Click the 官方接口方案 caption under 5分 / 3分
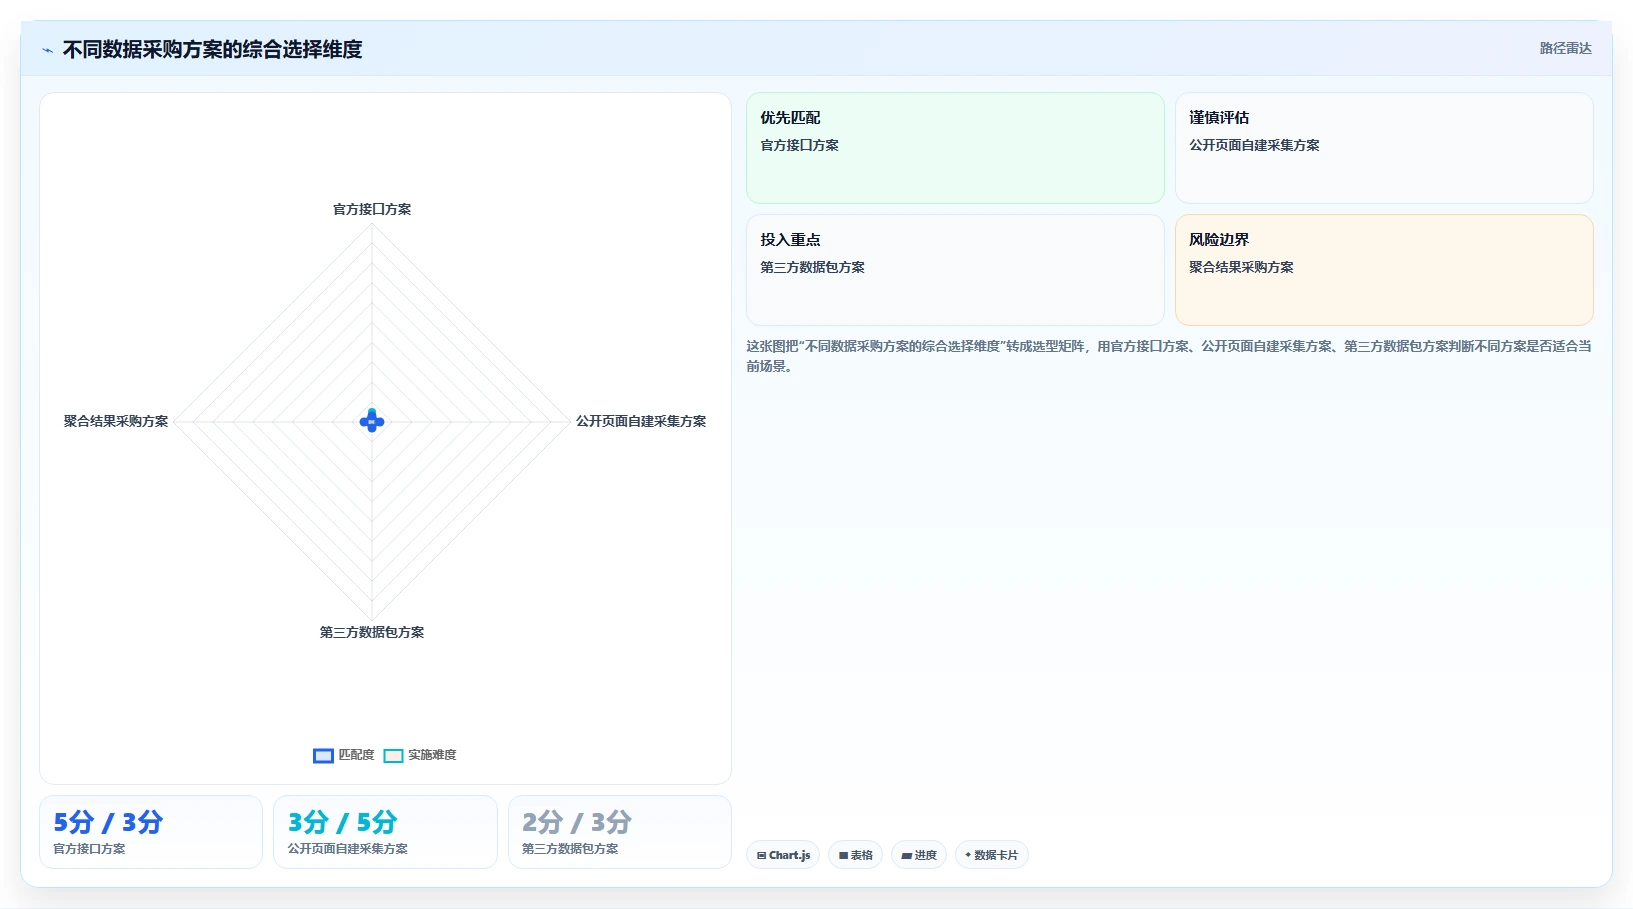Image resolution: width=1633 pixels, height=909 pixels. pos(89,849)
